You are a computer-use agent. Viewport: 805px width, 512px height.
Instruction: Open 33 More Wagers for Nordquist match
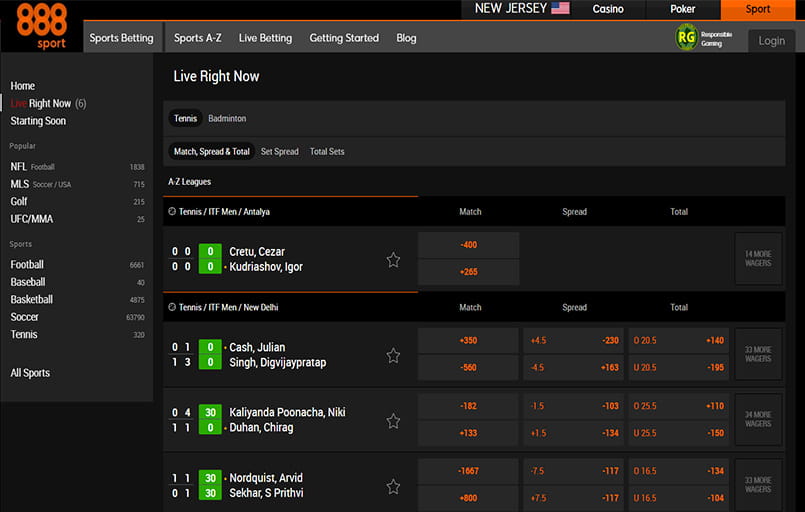758,485
